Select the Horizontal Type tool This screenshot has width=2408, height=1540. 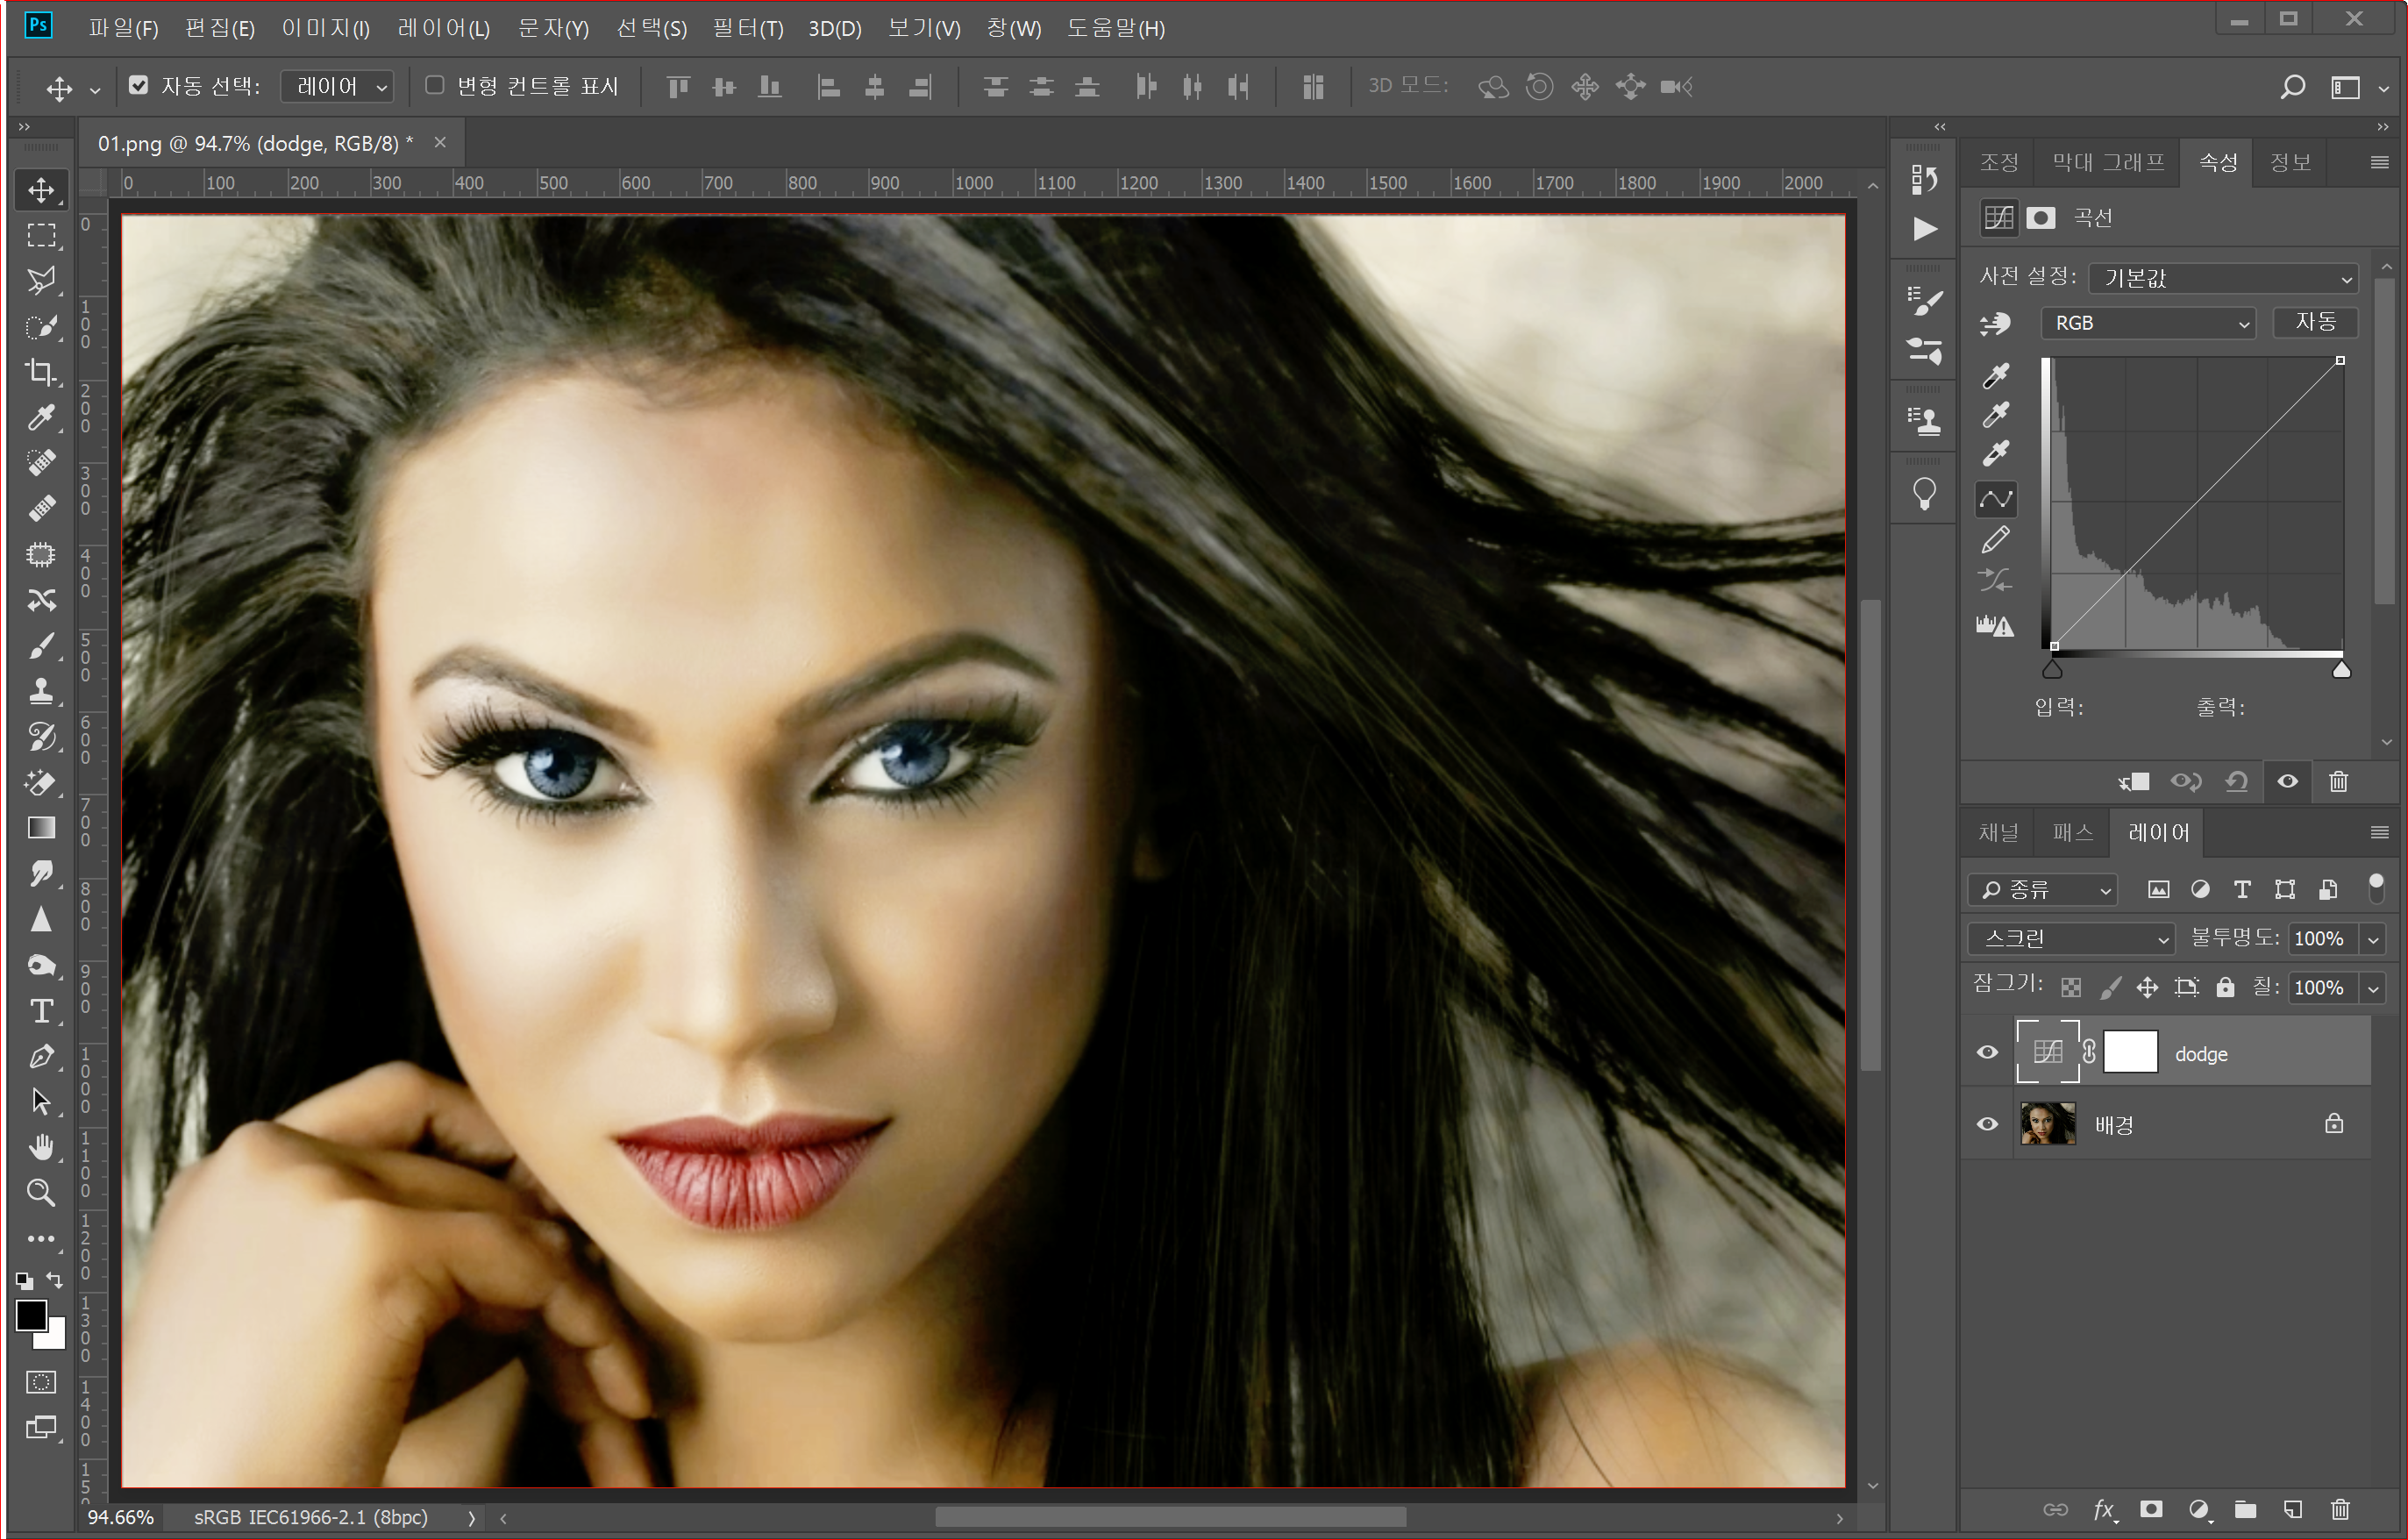coord(41,1011)
